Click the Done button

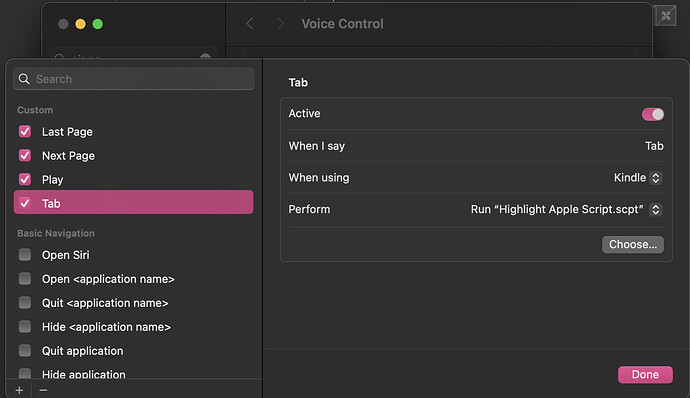tap(645, 375)
